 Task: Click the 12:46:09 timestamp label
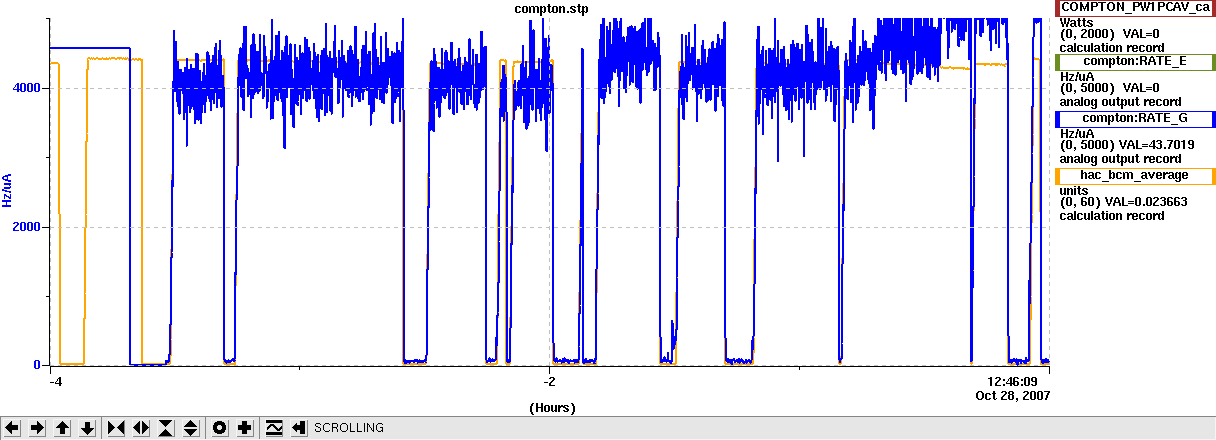pos(1012,381)
